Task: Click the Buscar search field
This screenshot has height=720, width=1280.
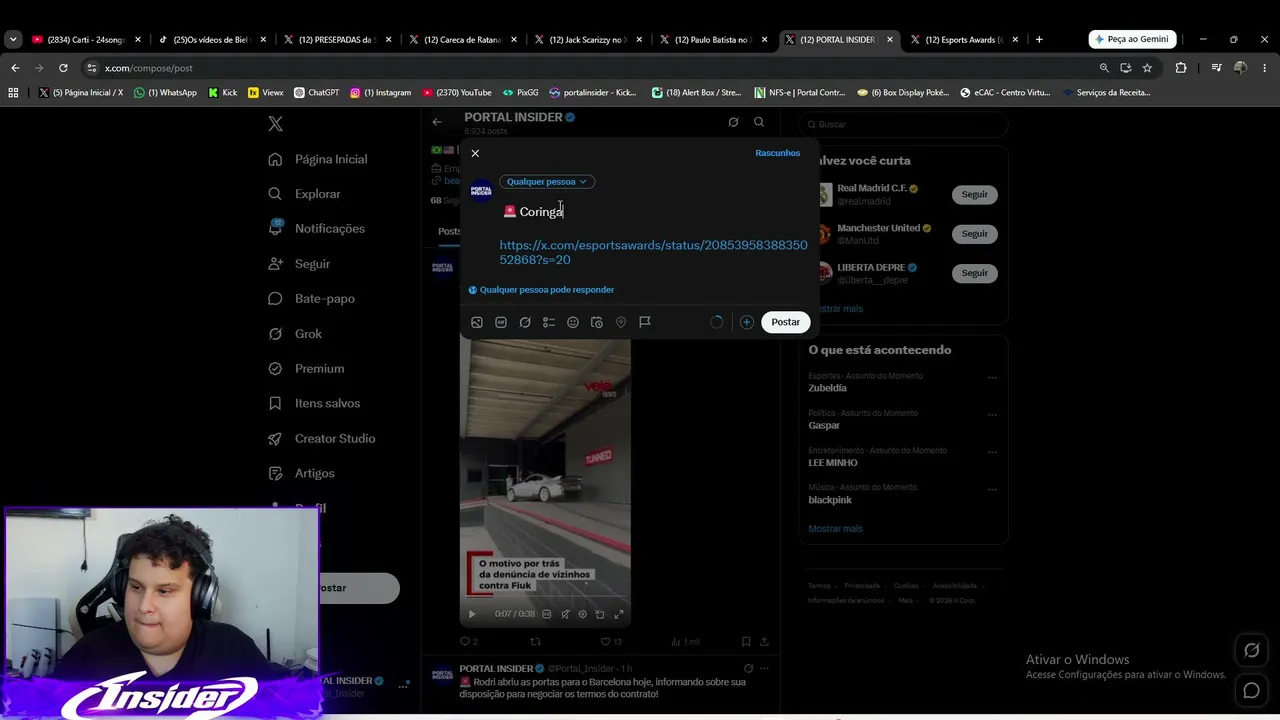Action: (905, 124)
